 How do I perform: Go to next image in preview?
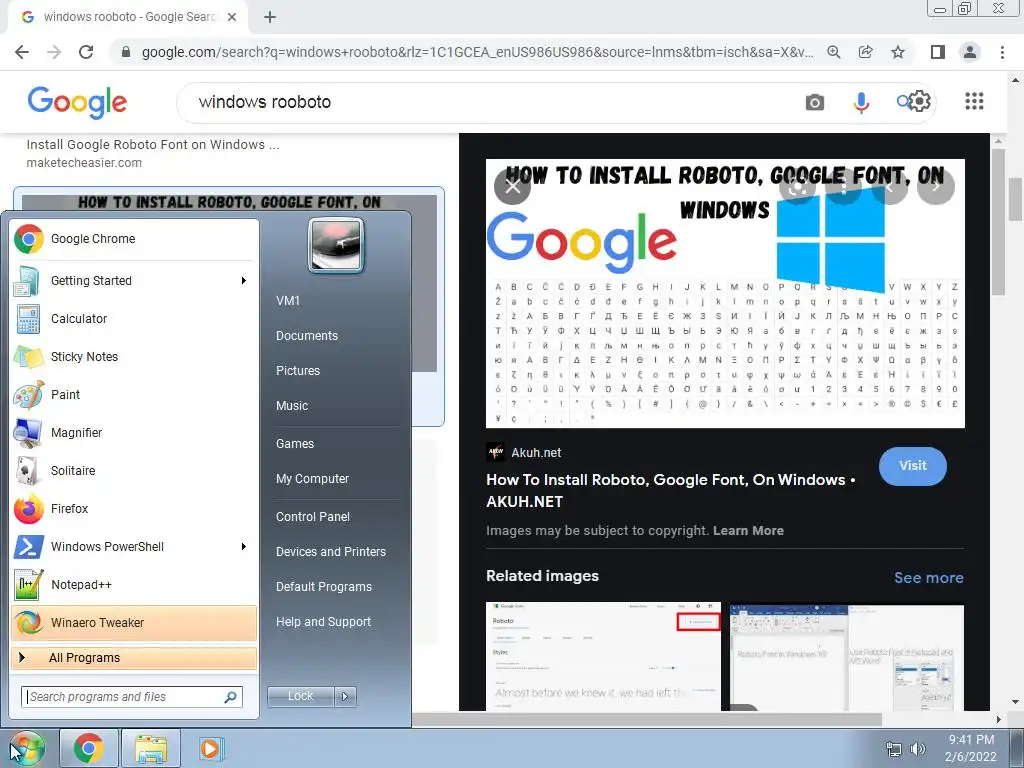tap(936, 187)
